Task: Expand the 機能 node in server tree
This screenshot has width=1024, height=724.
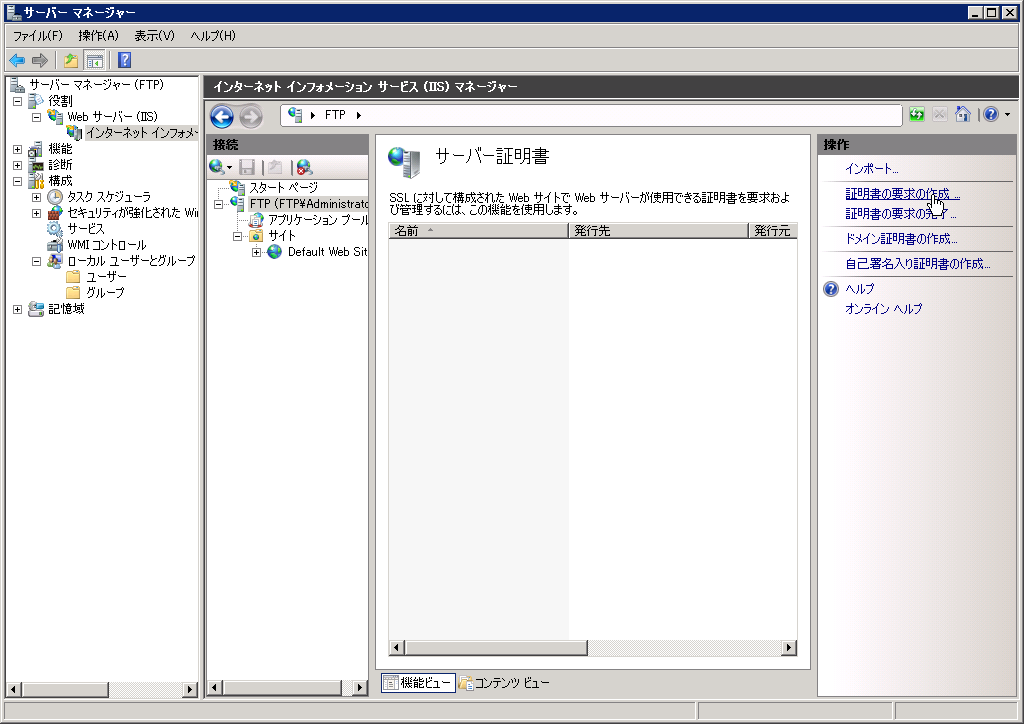Action: click(17, 149)
